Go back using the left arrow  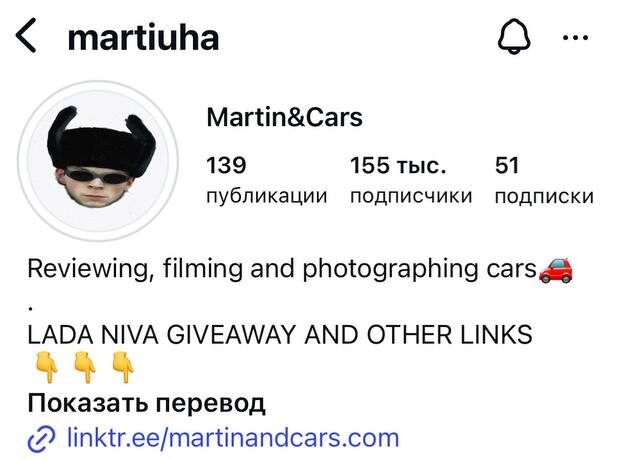[x=26, y=35]
